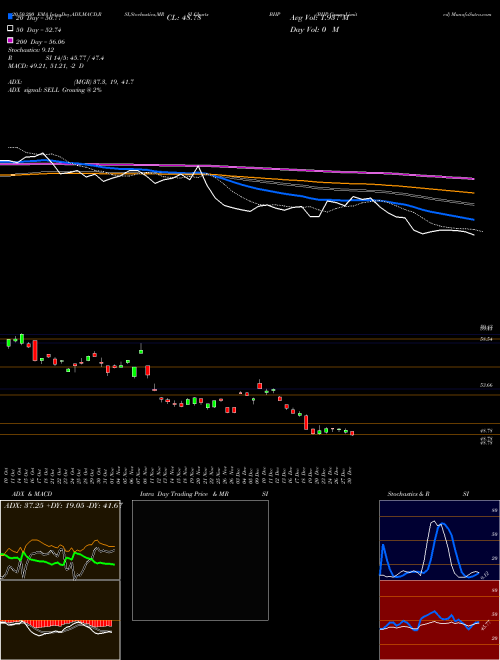Click the right end of the blue 20 Day EMA line
500x660 pixels.
tap(473, 219)
